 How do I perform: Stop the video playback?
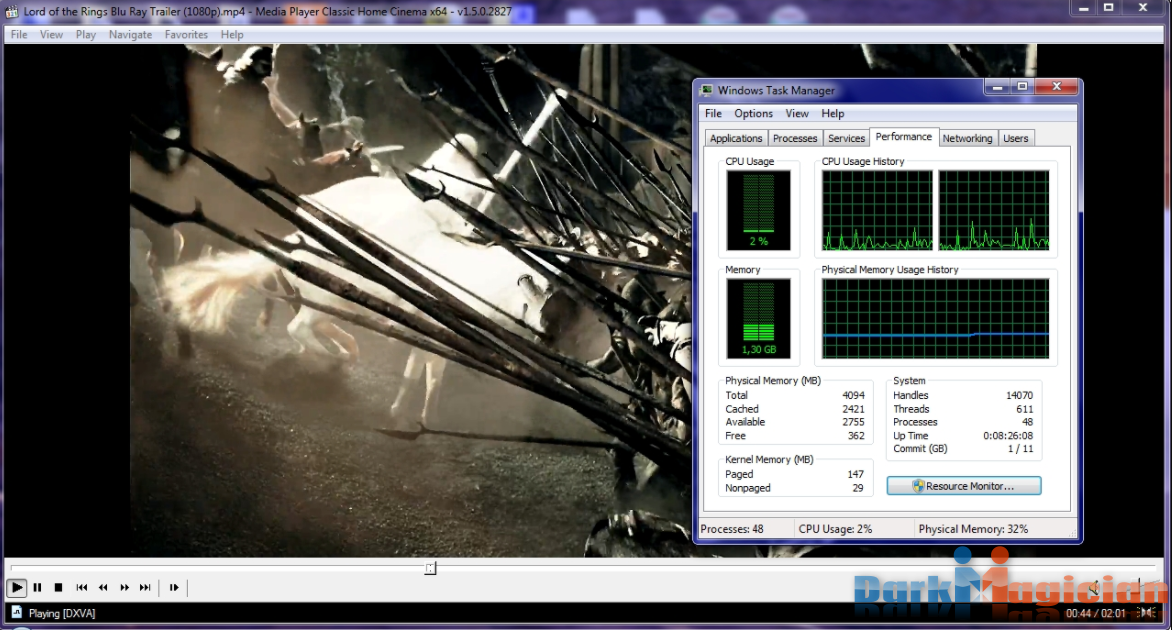58,587
